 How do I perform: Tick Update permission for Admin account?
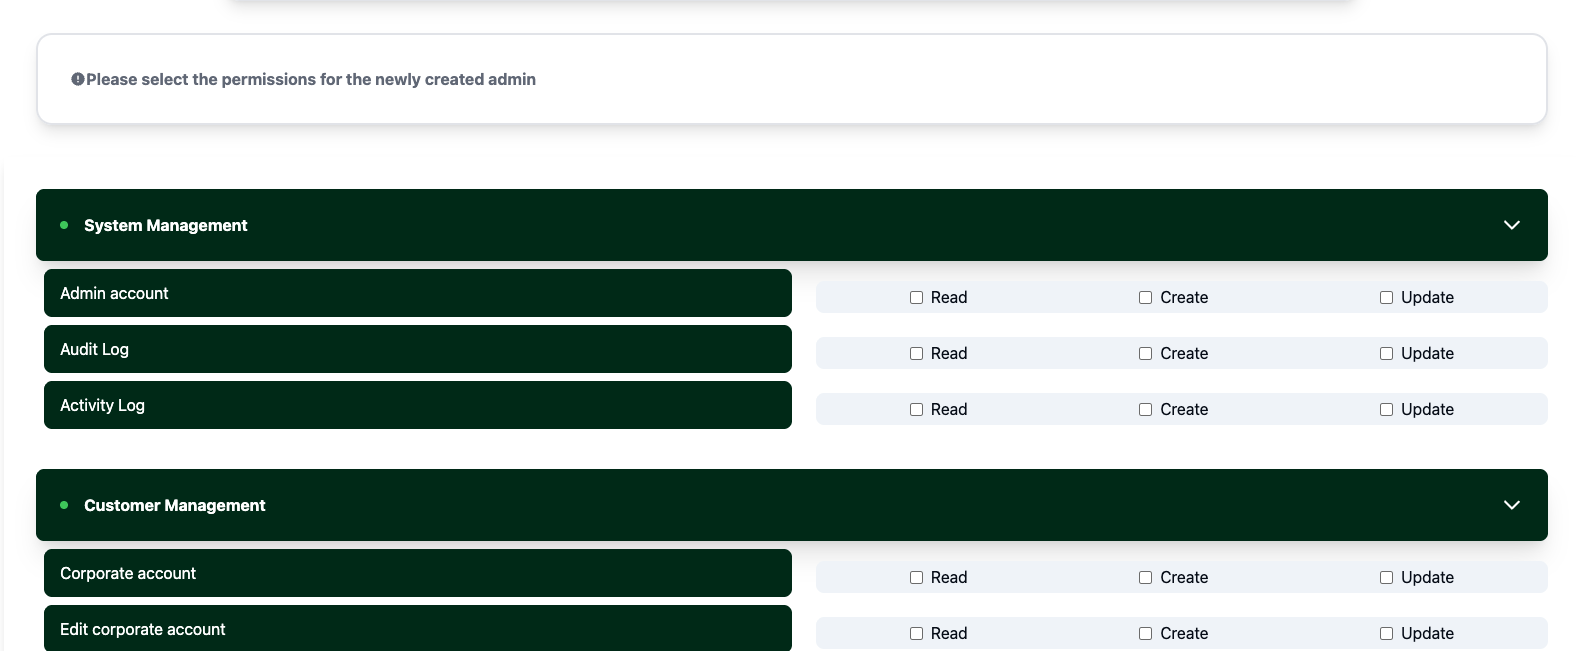coord(1386,297)
